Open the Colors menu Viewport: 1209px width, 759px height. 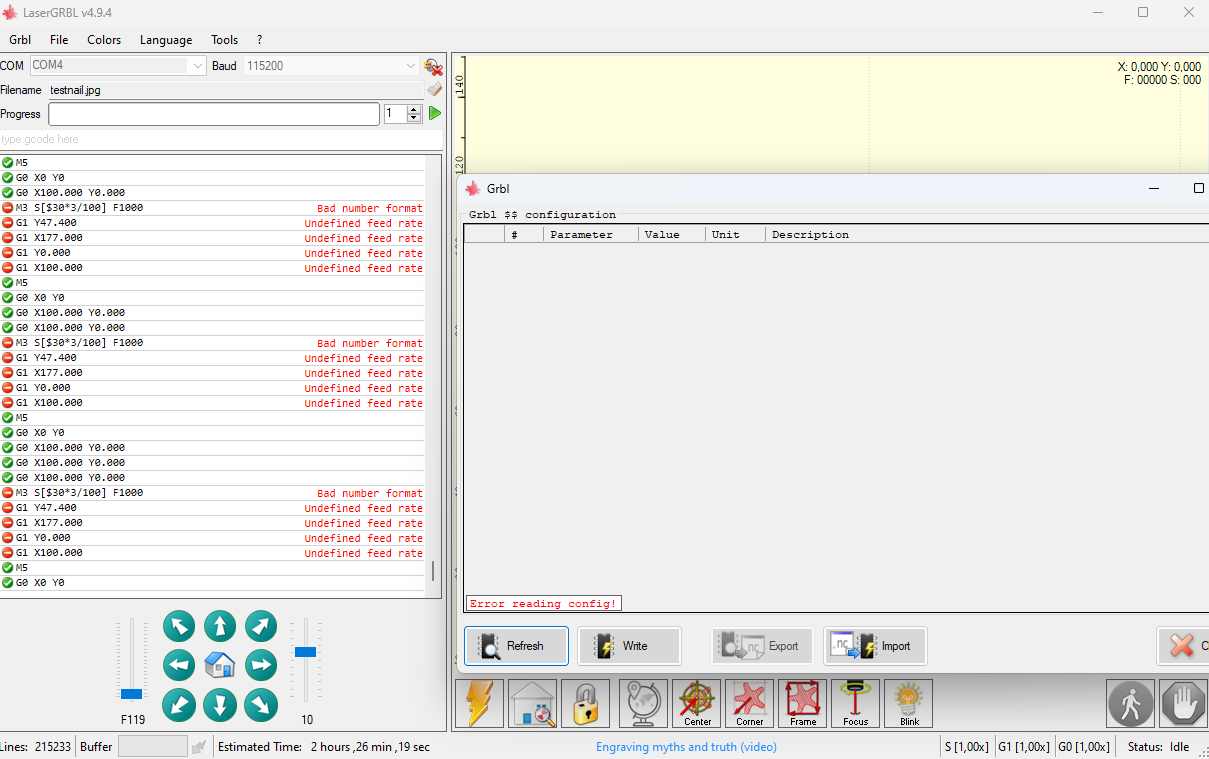[104, 40]
